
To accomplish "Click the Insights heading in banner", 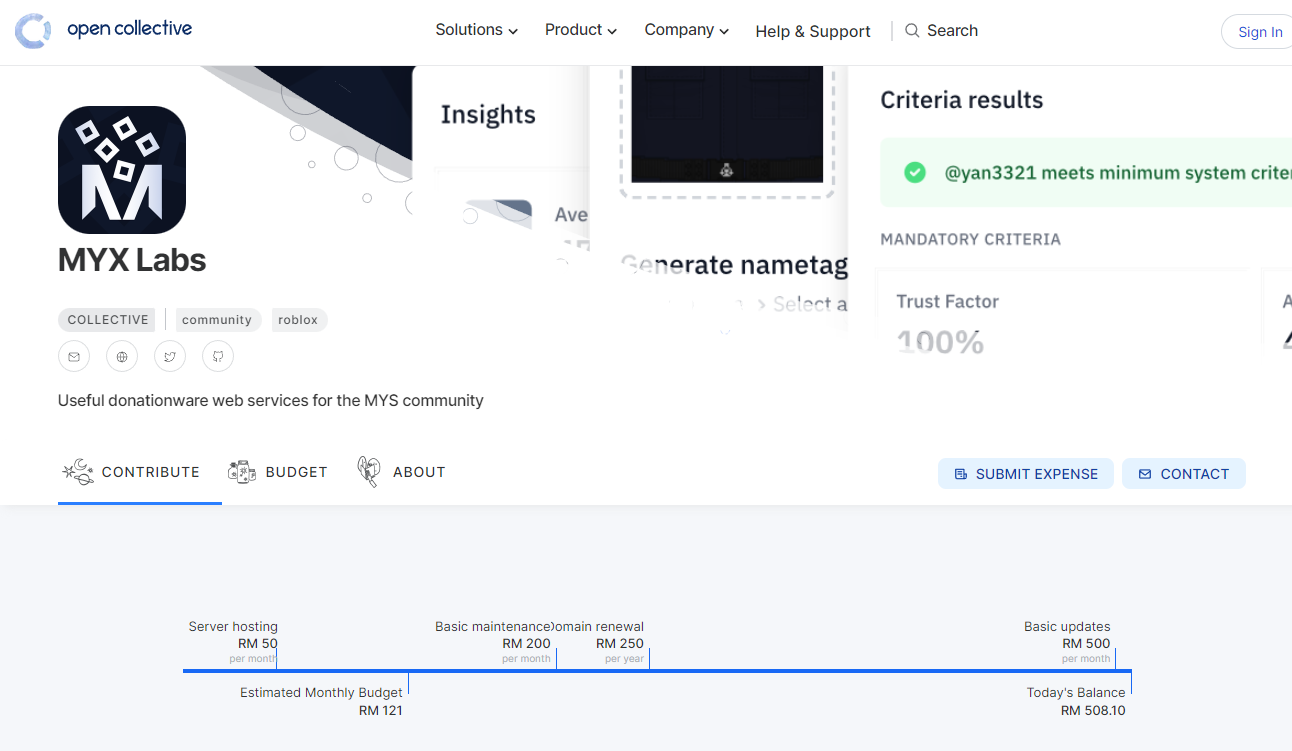I will coord(488,115).
